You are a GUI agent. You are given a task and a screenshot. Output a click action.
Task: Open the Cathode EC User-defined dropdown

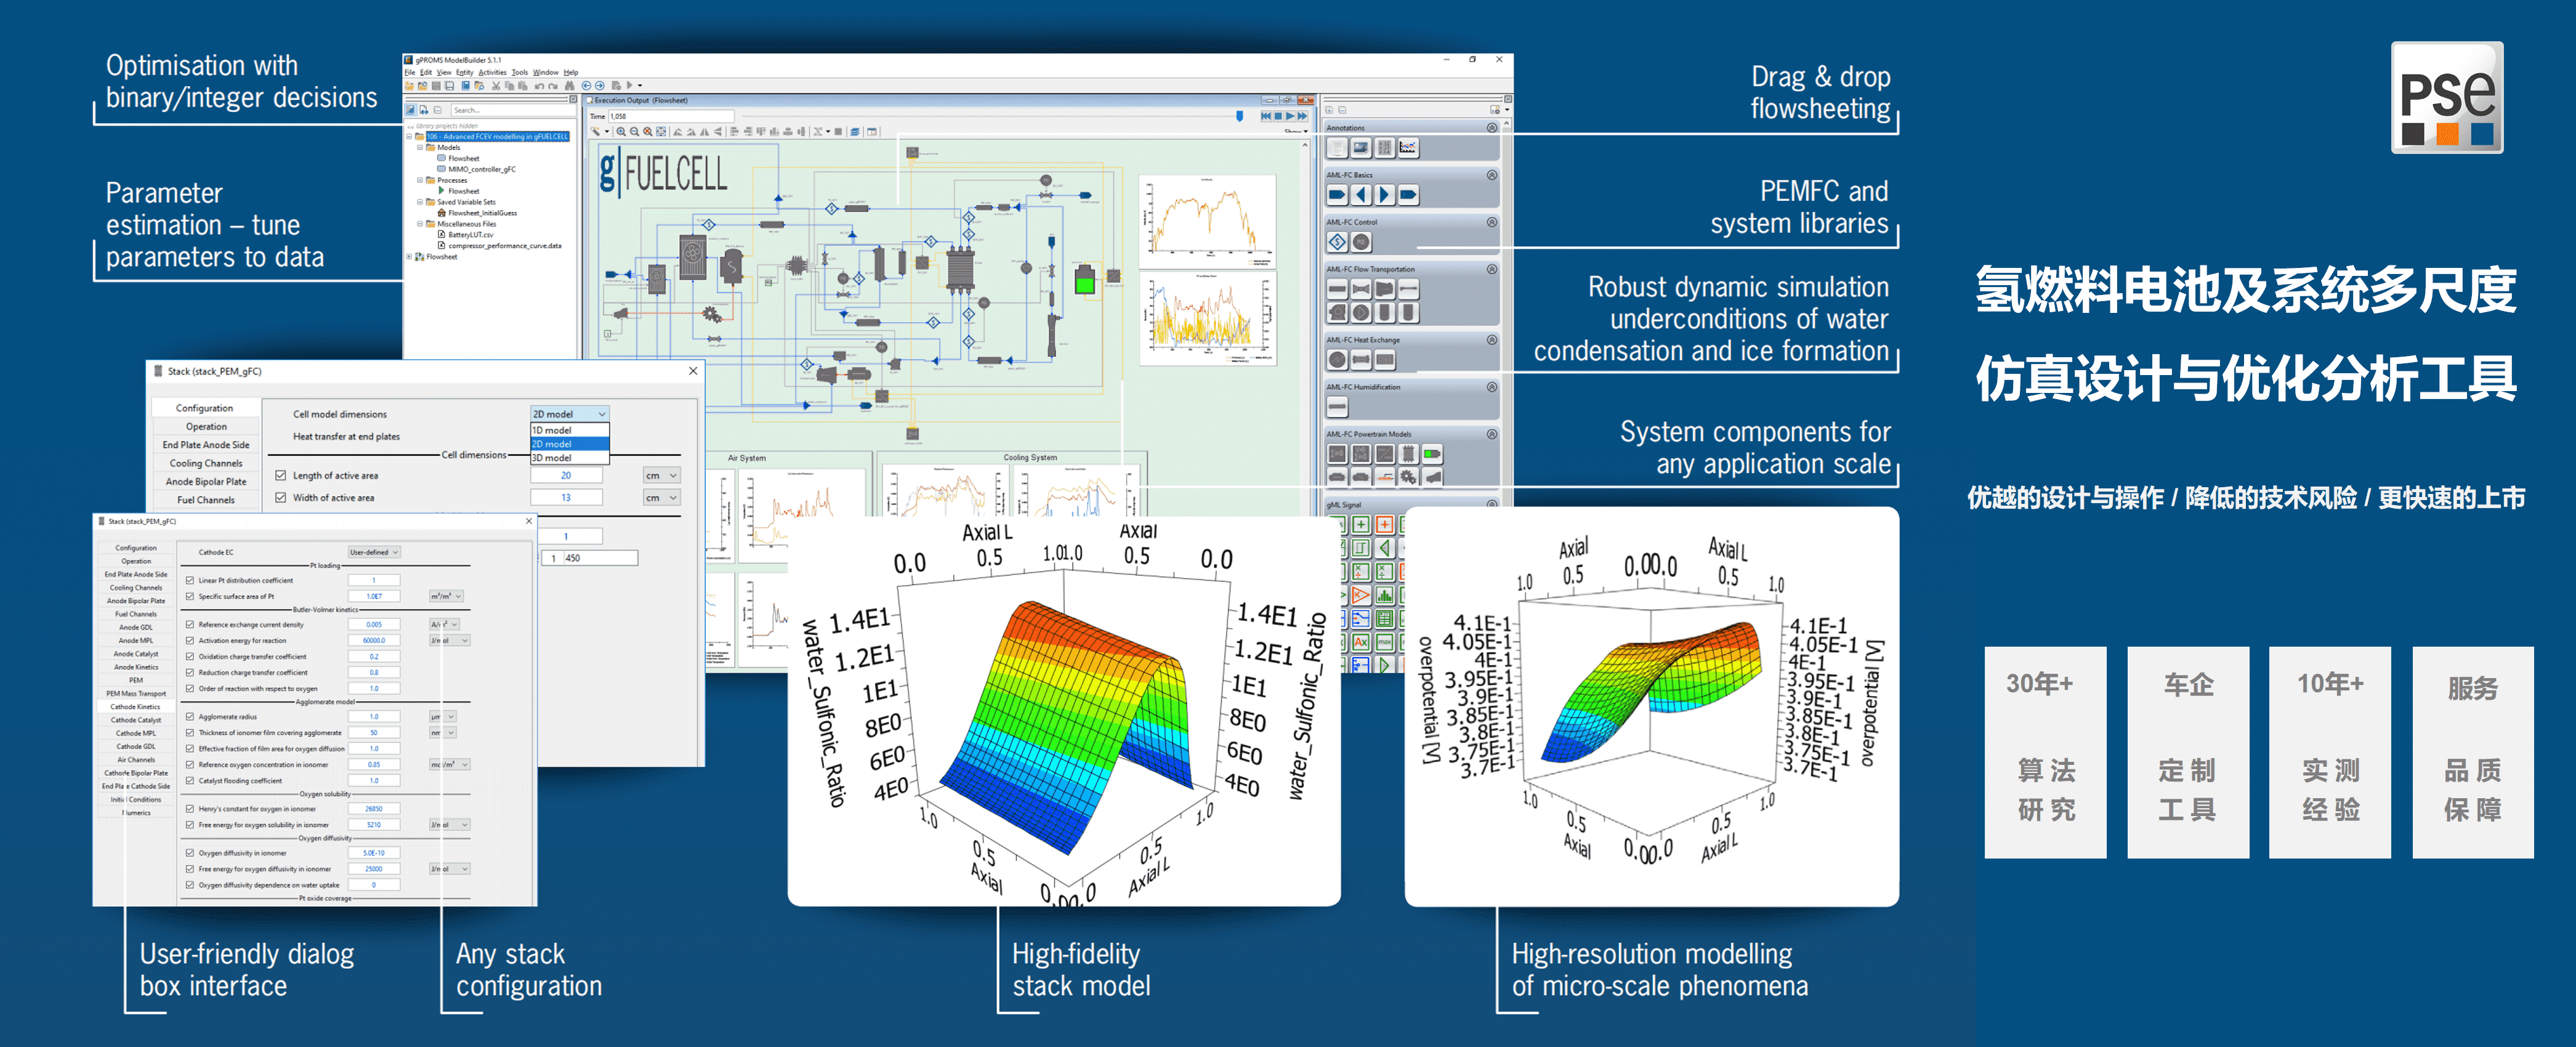tap(374, 552)
